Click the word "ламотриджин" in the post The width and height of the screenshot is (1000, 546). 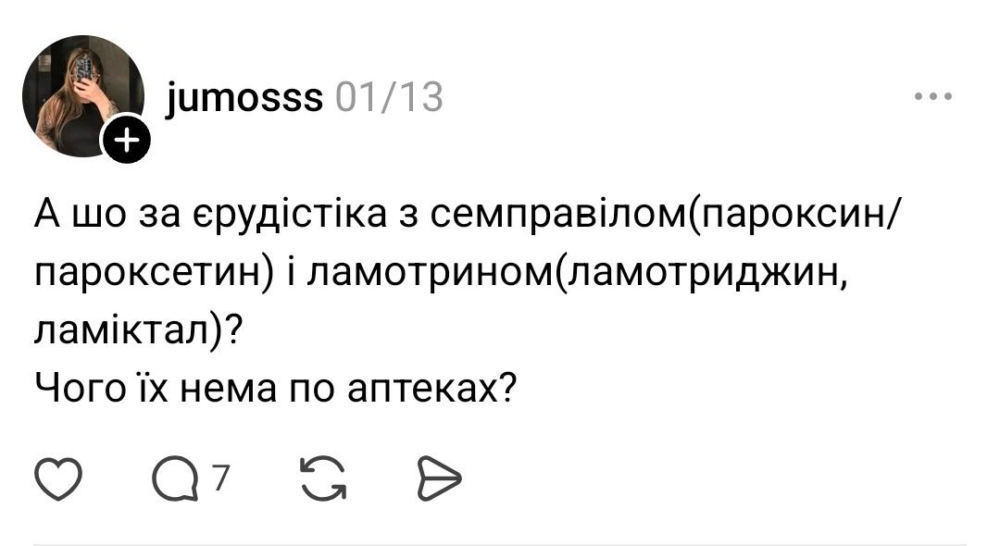pos(702,272)
